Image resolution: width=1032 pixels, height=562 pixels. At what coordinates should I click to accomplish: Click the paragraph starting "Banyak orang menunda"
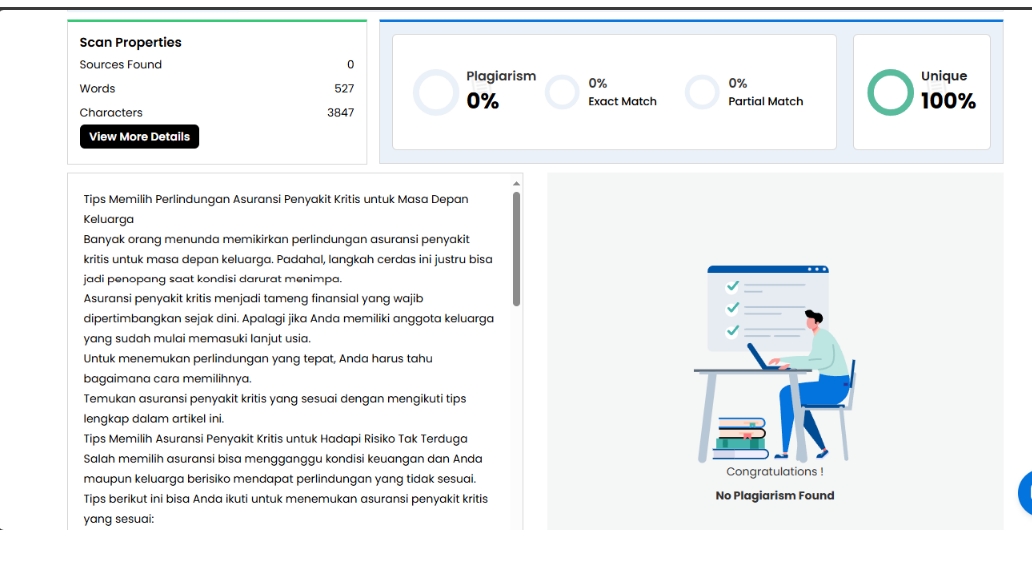point(276,239)
